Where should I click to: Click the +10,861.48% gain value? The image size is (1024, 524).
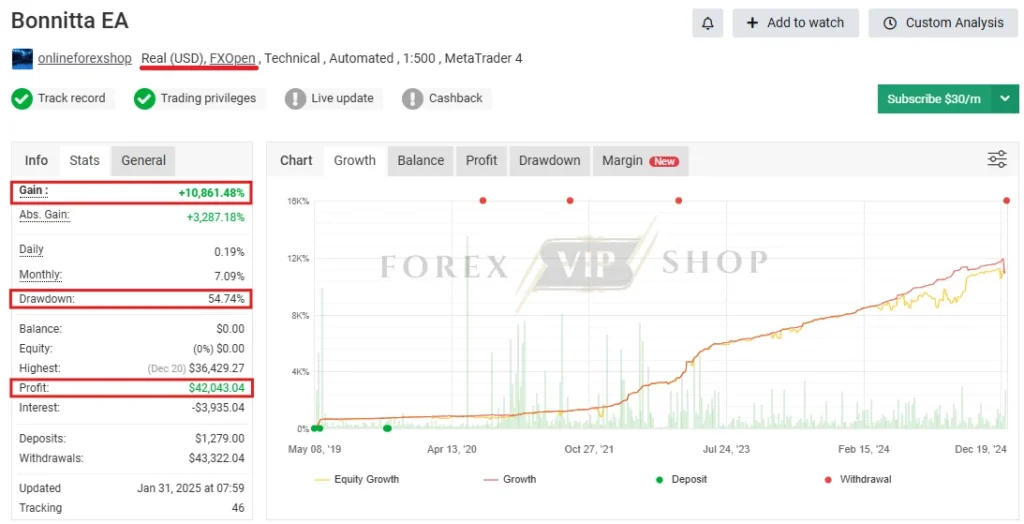[212, 193]
